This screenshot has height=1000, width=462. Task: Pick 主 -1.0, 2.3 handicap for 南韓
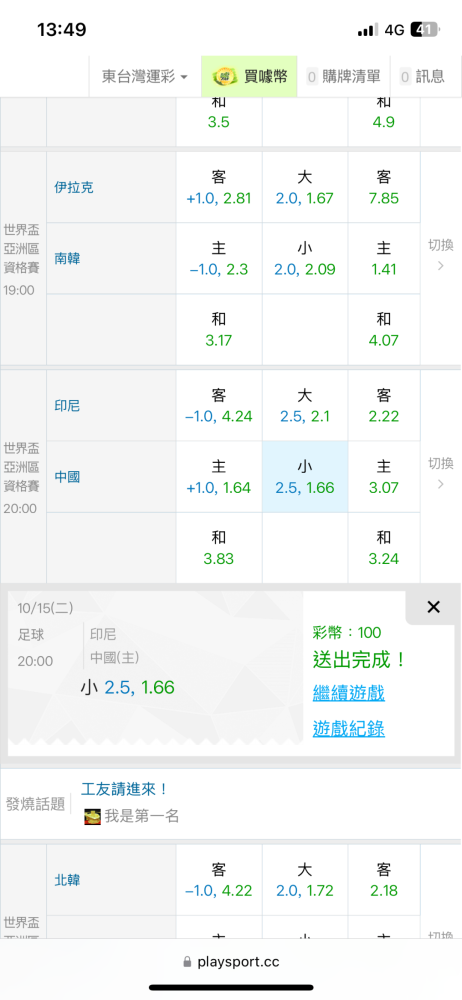tap(219, 258)
